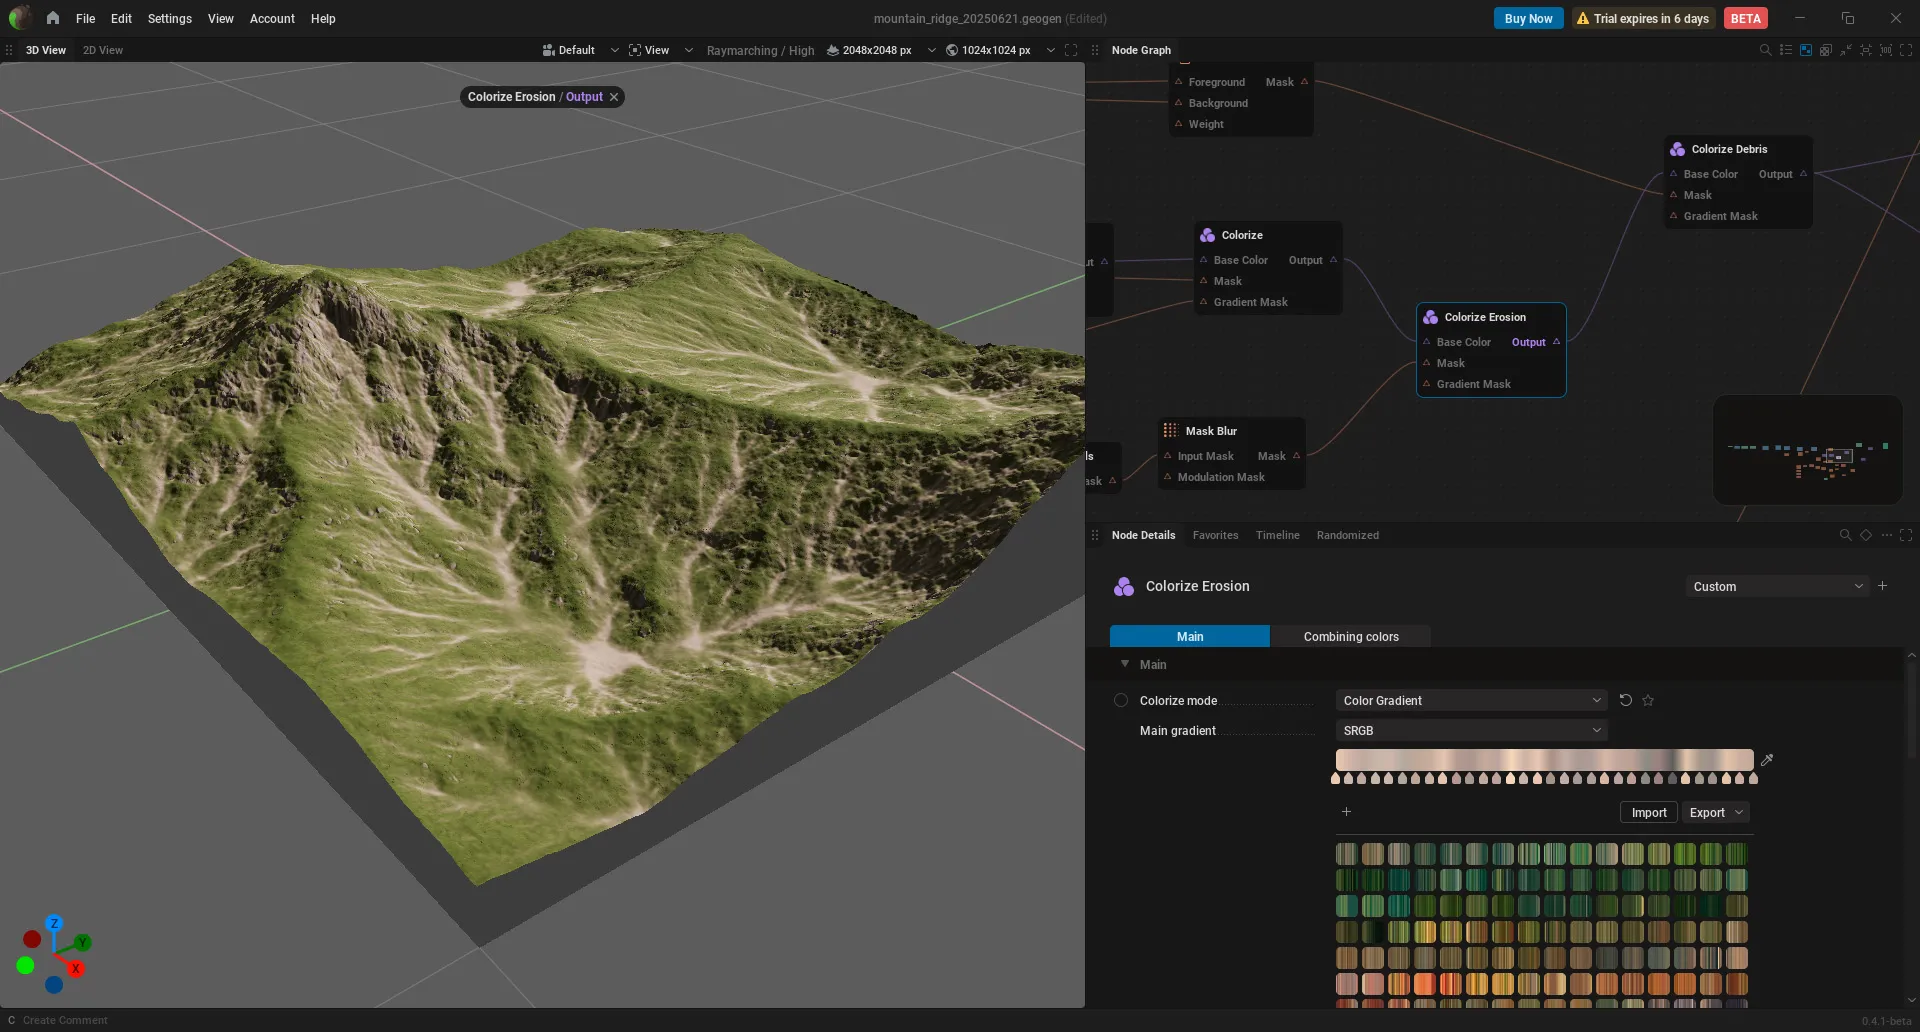Click the zoom to 100 percent icon
This screenshot has height=1032, width=1920.
point(1886,50)
